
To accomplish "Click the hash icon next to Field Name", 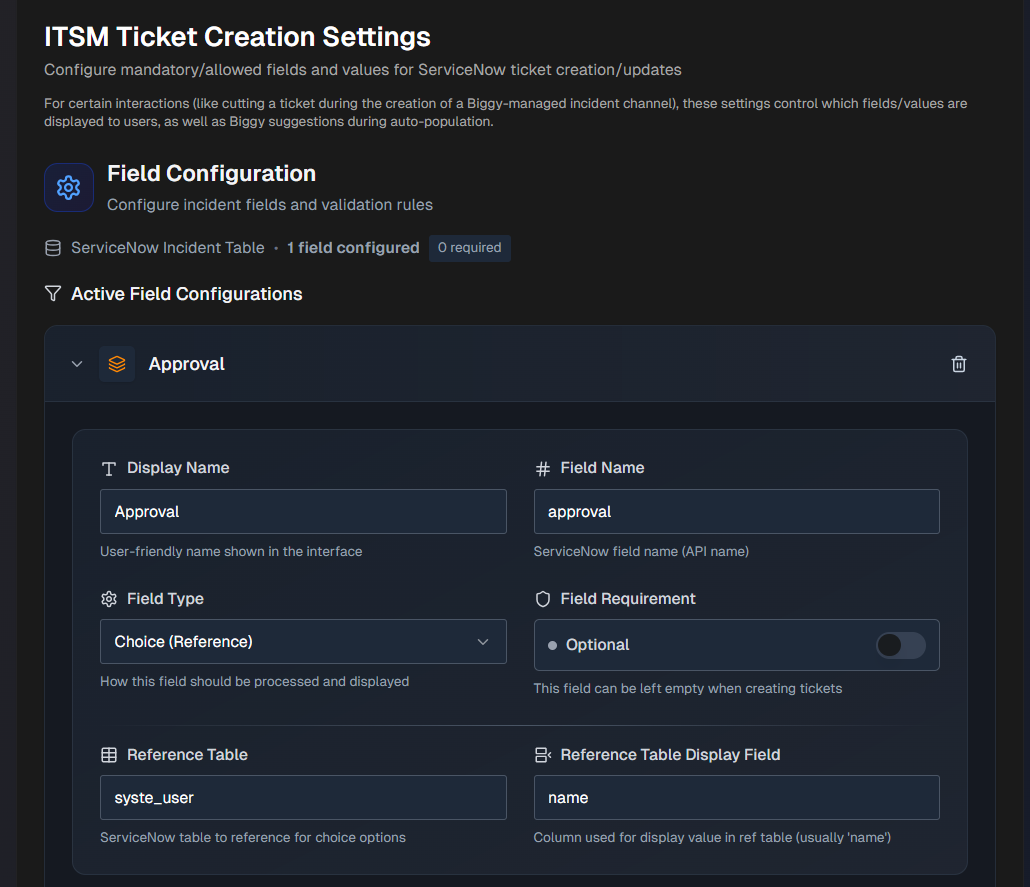I will 543,468.
